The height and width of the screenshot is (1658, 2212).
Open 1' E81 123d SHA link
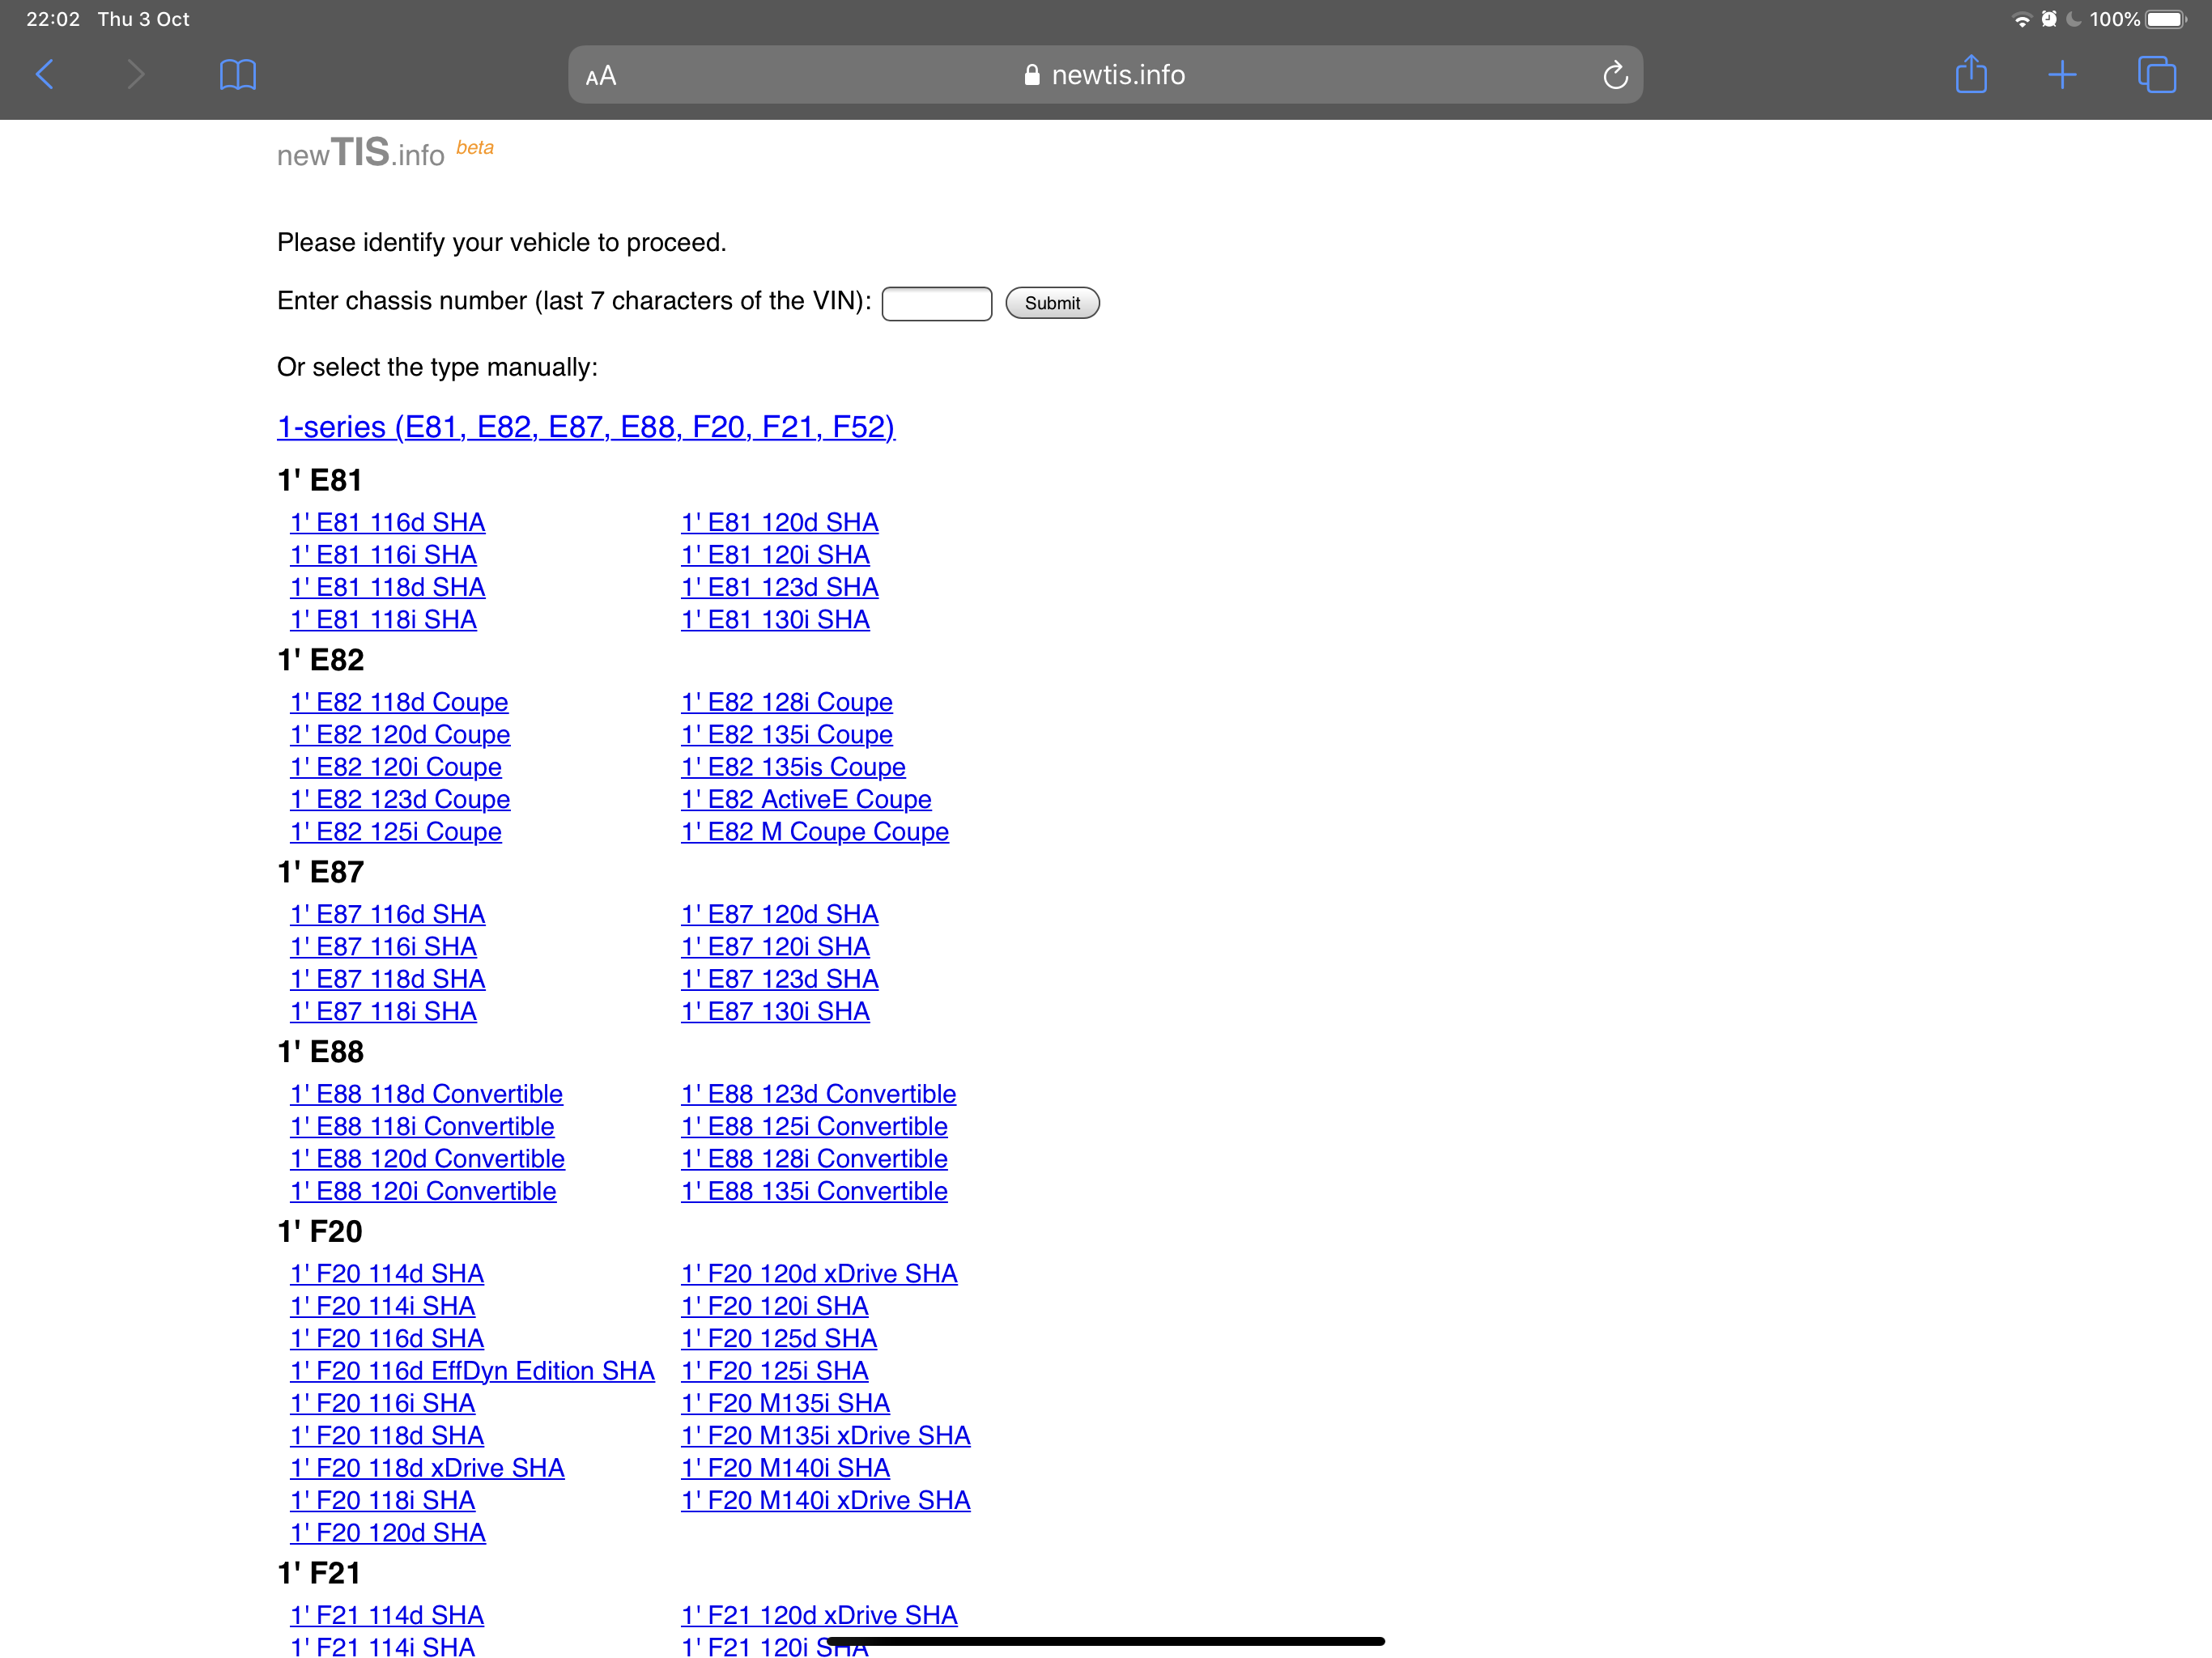pos(780,587)
